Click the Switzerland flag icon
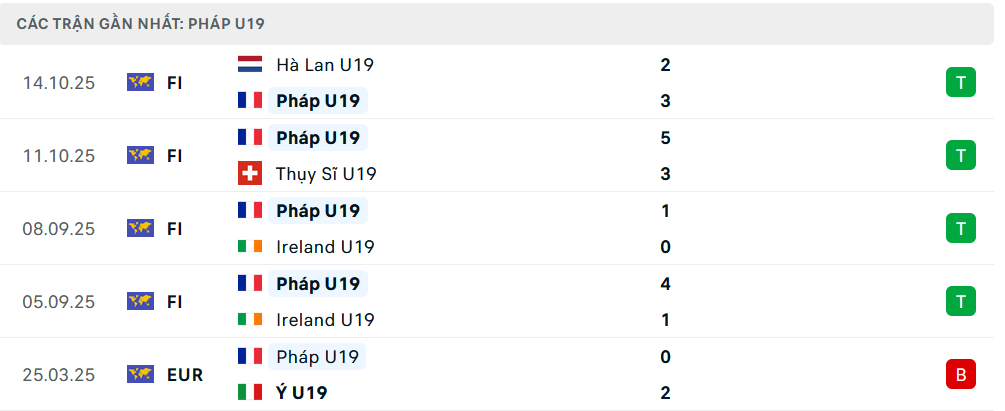The image size is (1005, 411). coord(250,174)
